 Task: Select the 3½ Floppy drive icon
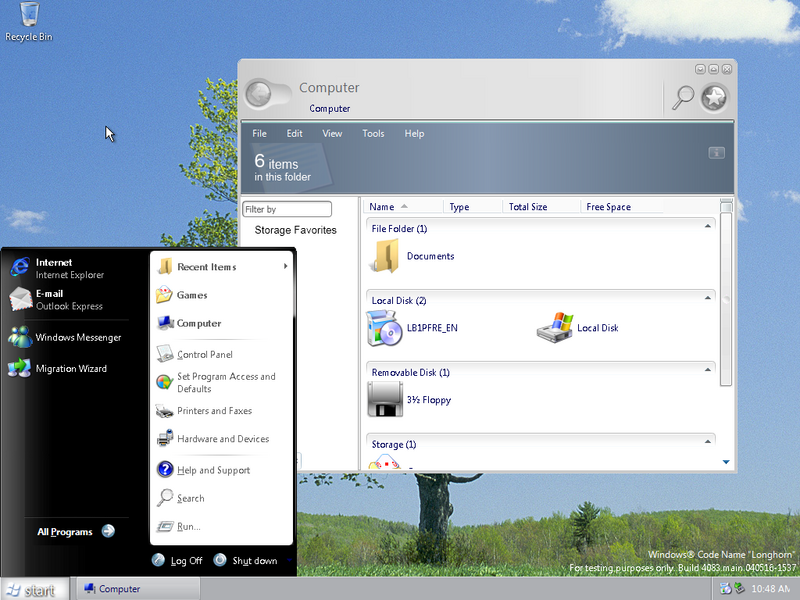pos(384,399)
